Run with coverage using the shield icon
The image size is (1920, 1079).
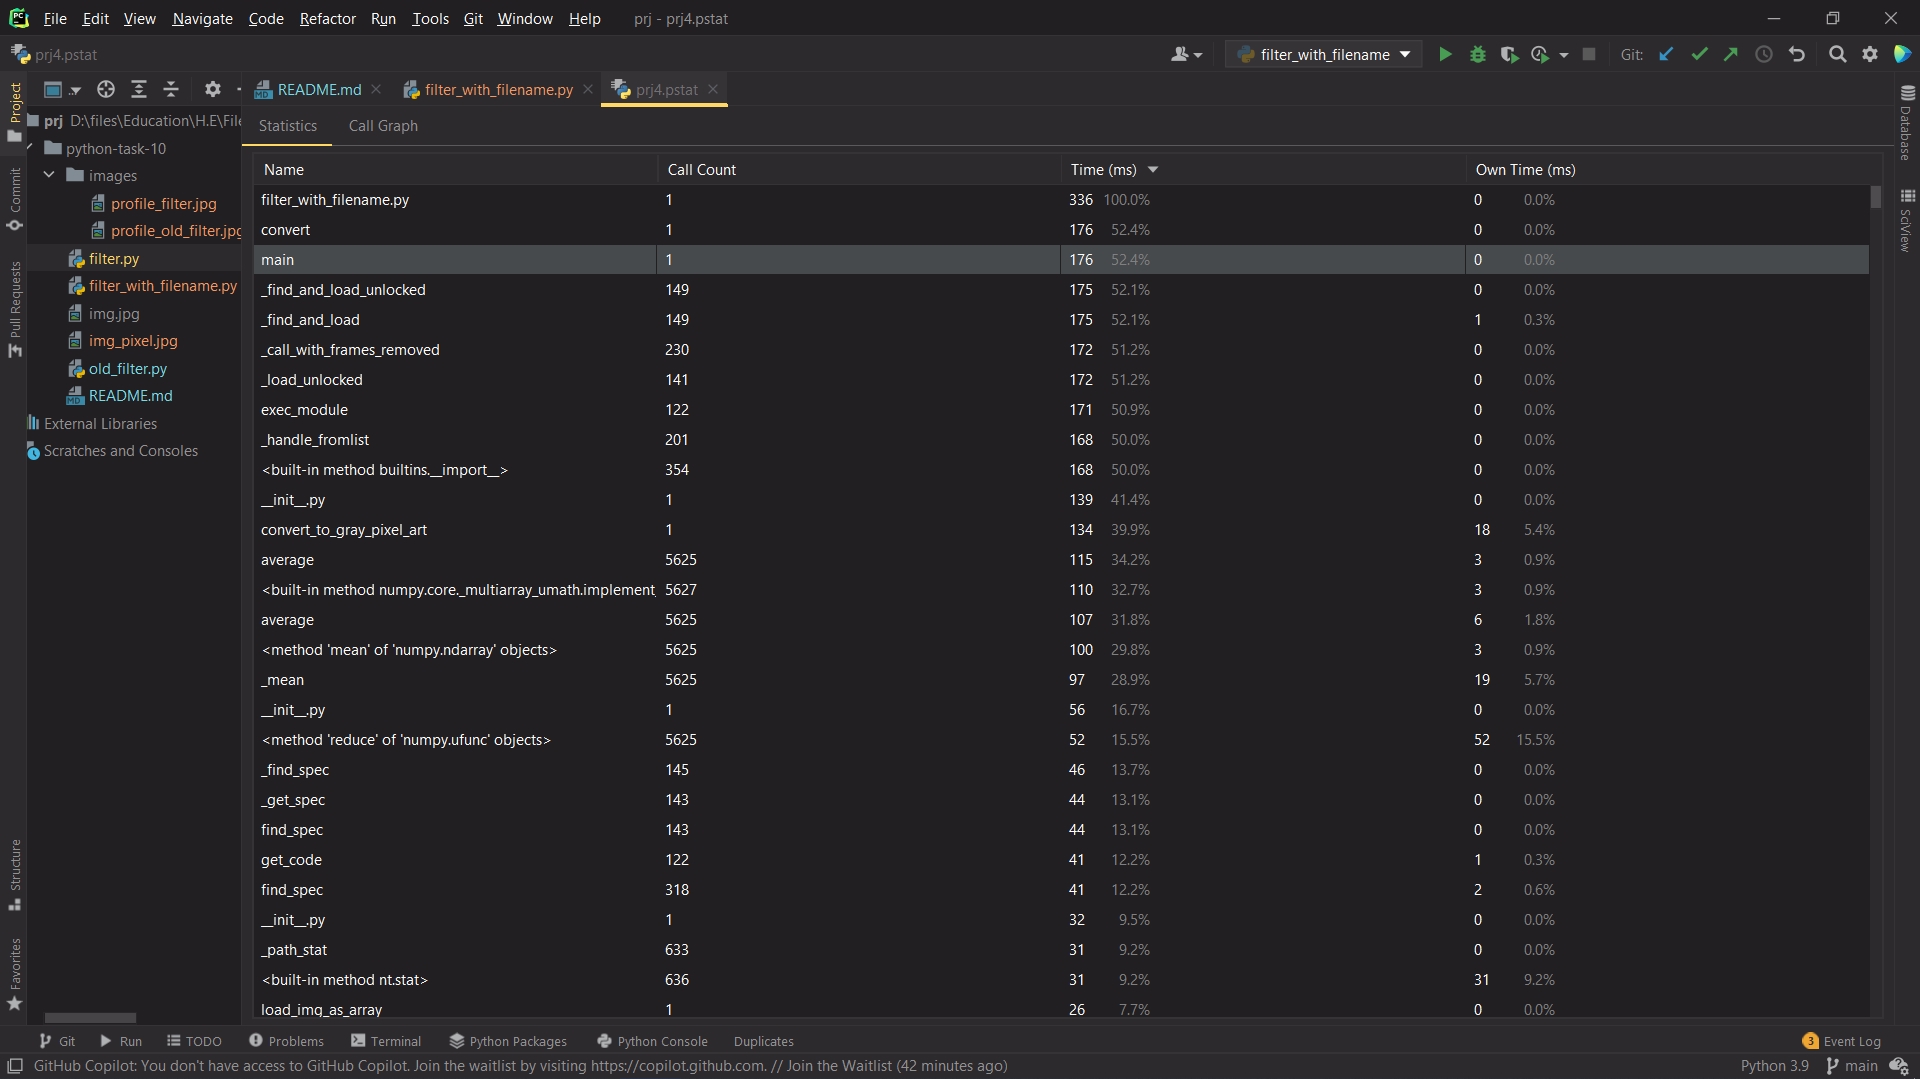point(1508,54)
